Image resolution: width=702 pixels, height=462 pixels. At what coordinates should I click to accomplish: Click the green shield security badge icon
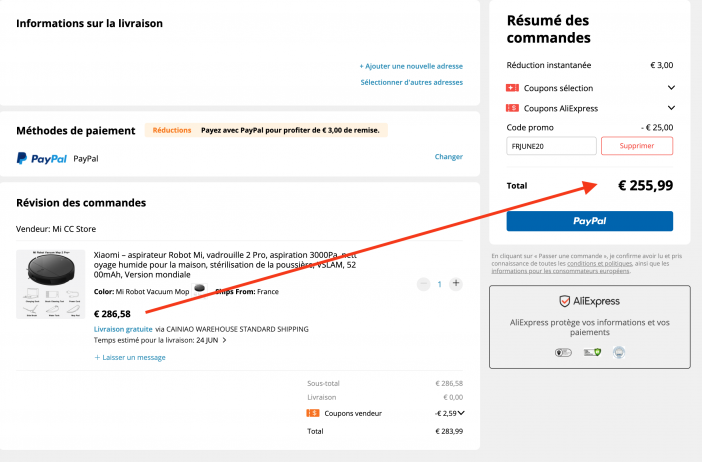(592, 352)
